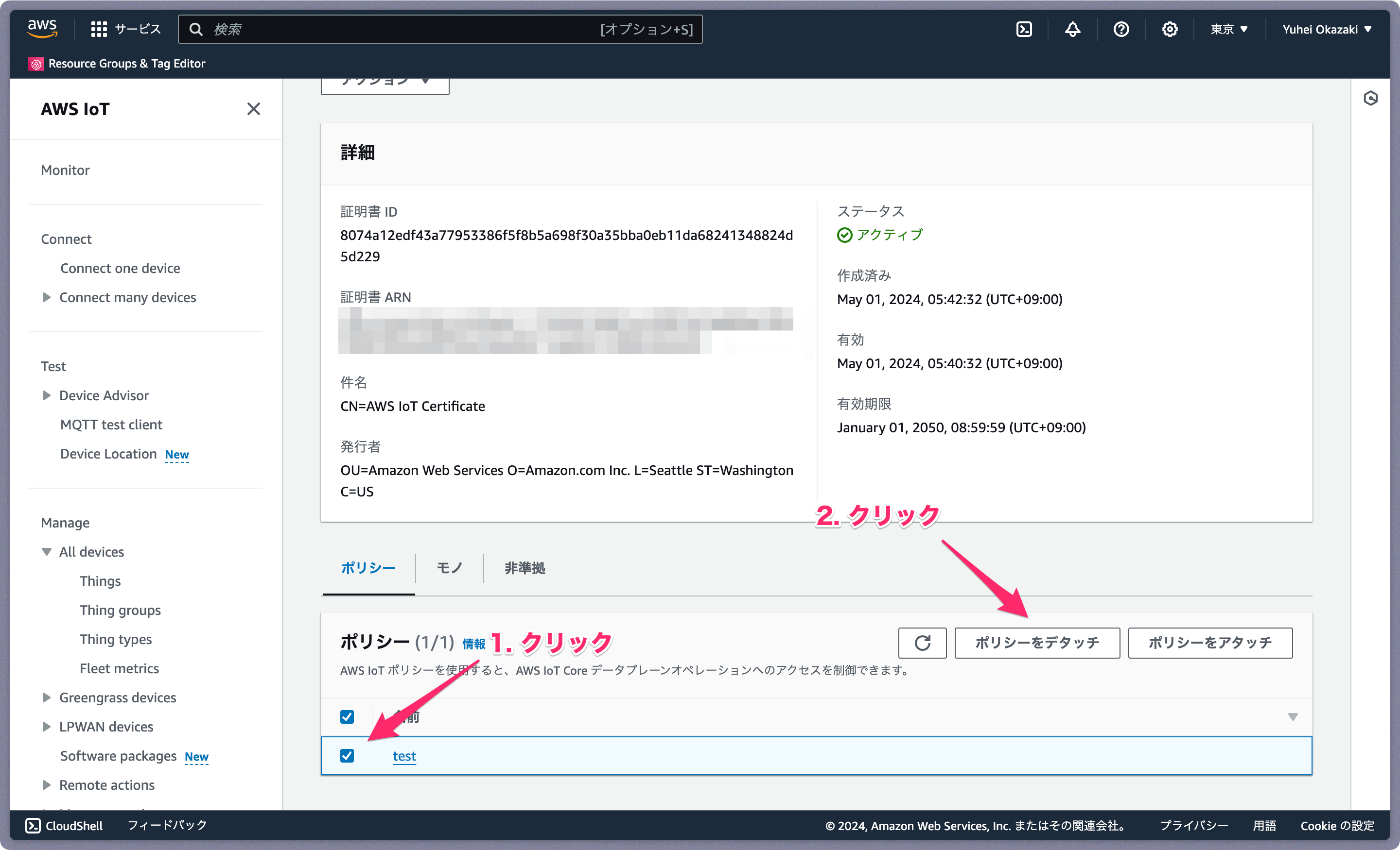Open Connect one device
The image size is (1400, 850).
pos(120,268)
